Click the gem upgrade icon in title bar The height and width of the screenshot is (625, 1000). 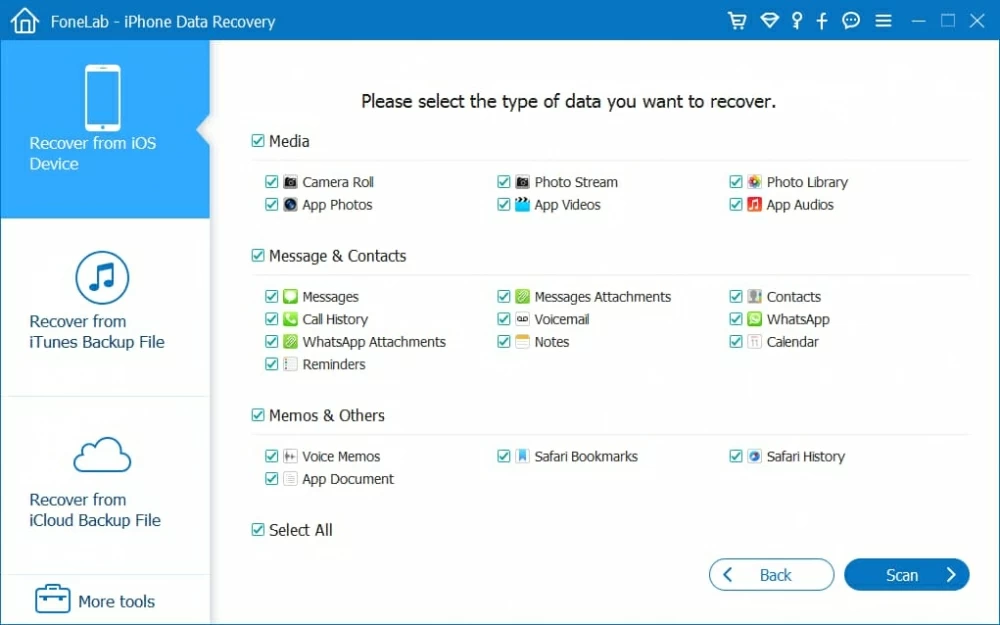click(770, 20)
